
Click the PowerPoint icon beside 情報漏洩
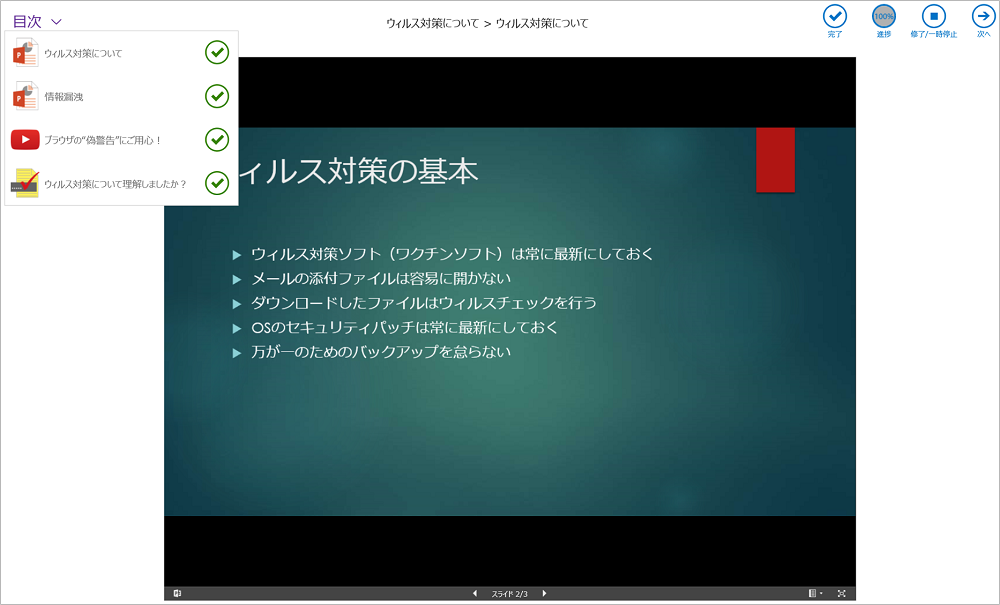tap(25, 96)
